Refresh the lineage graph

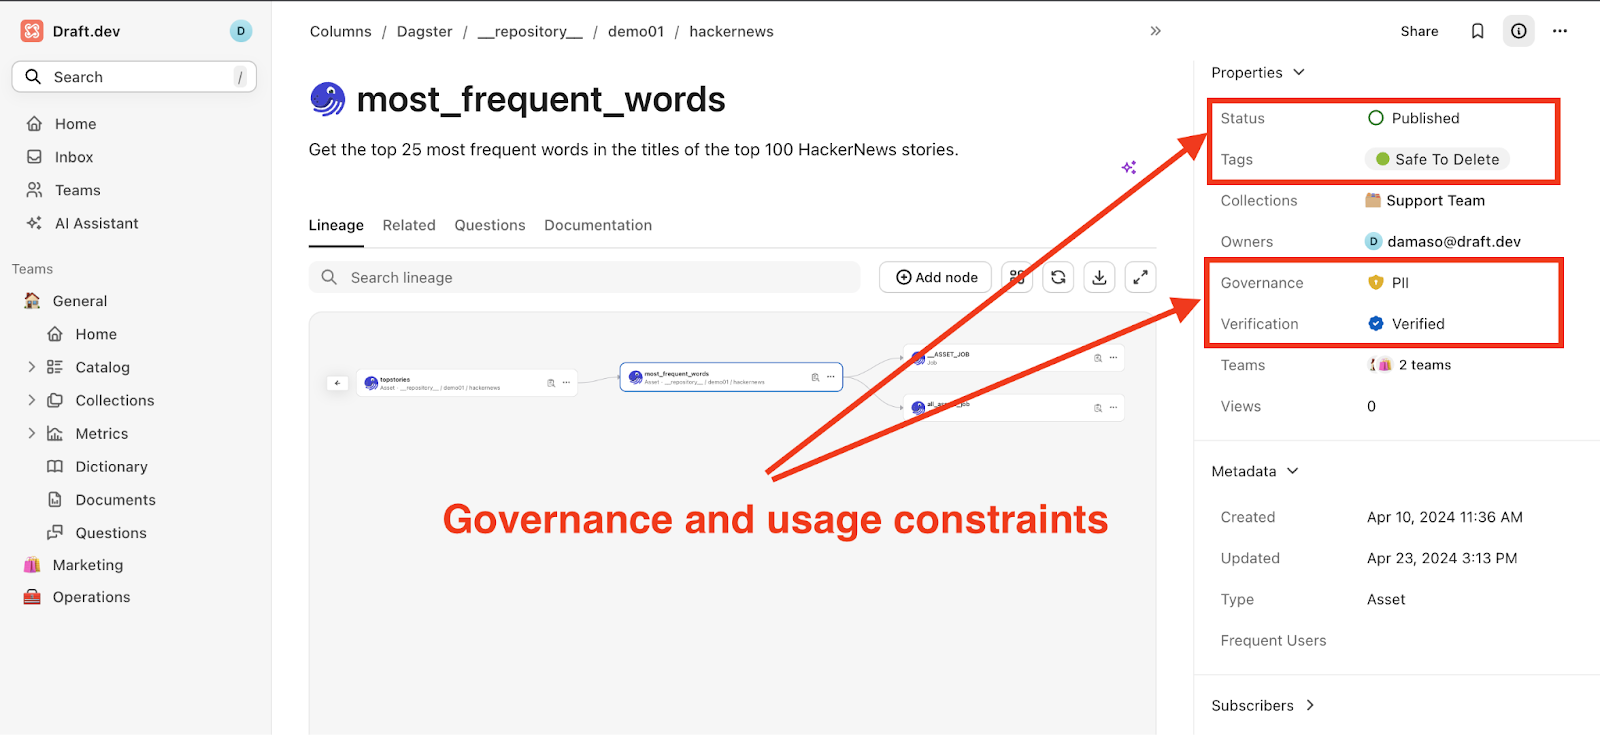1058,277
